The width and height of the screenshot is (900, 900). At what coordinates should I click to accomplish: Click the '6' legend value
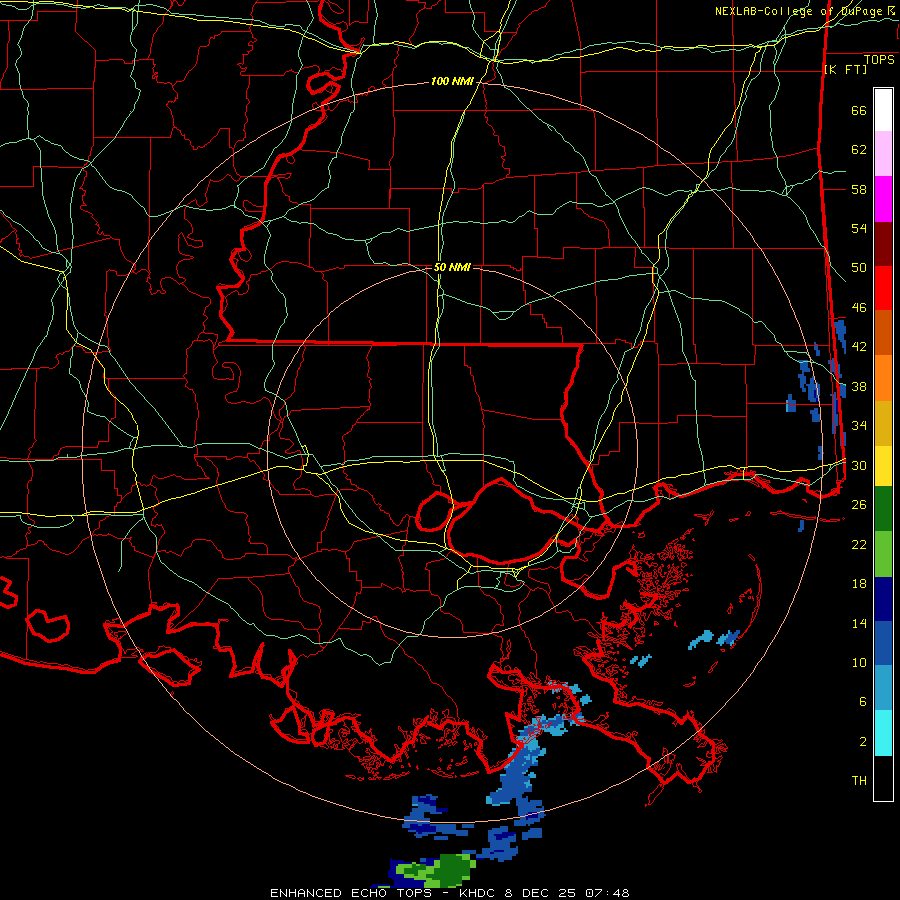[x=862, y=702]
